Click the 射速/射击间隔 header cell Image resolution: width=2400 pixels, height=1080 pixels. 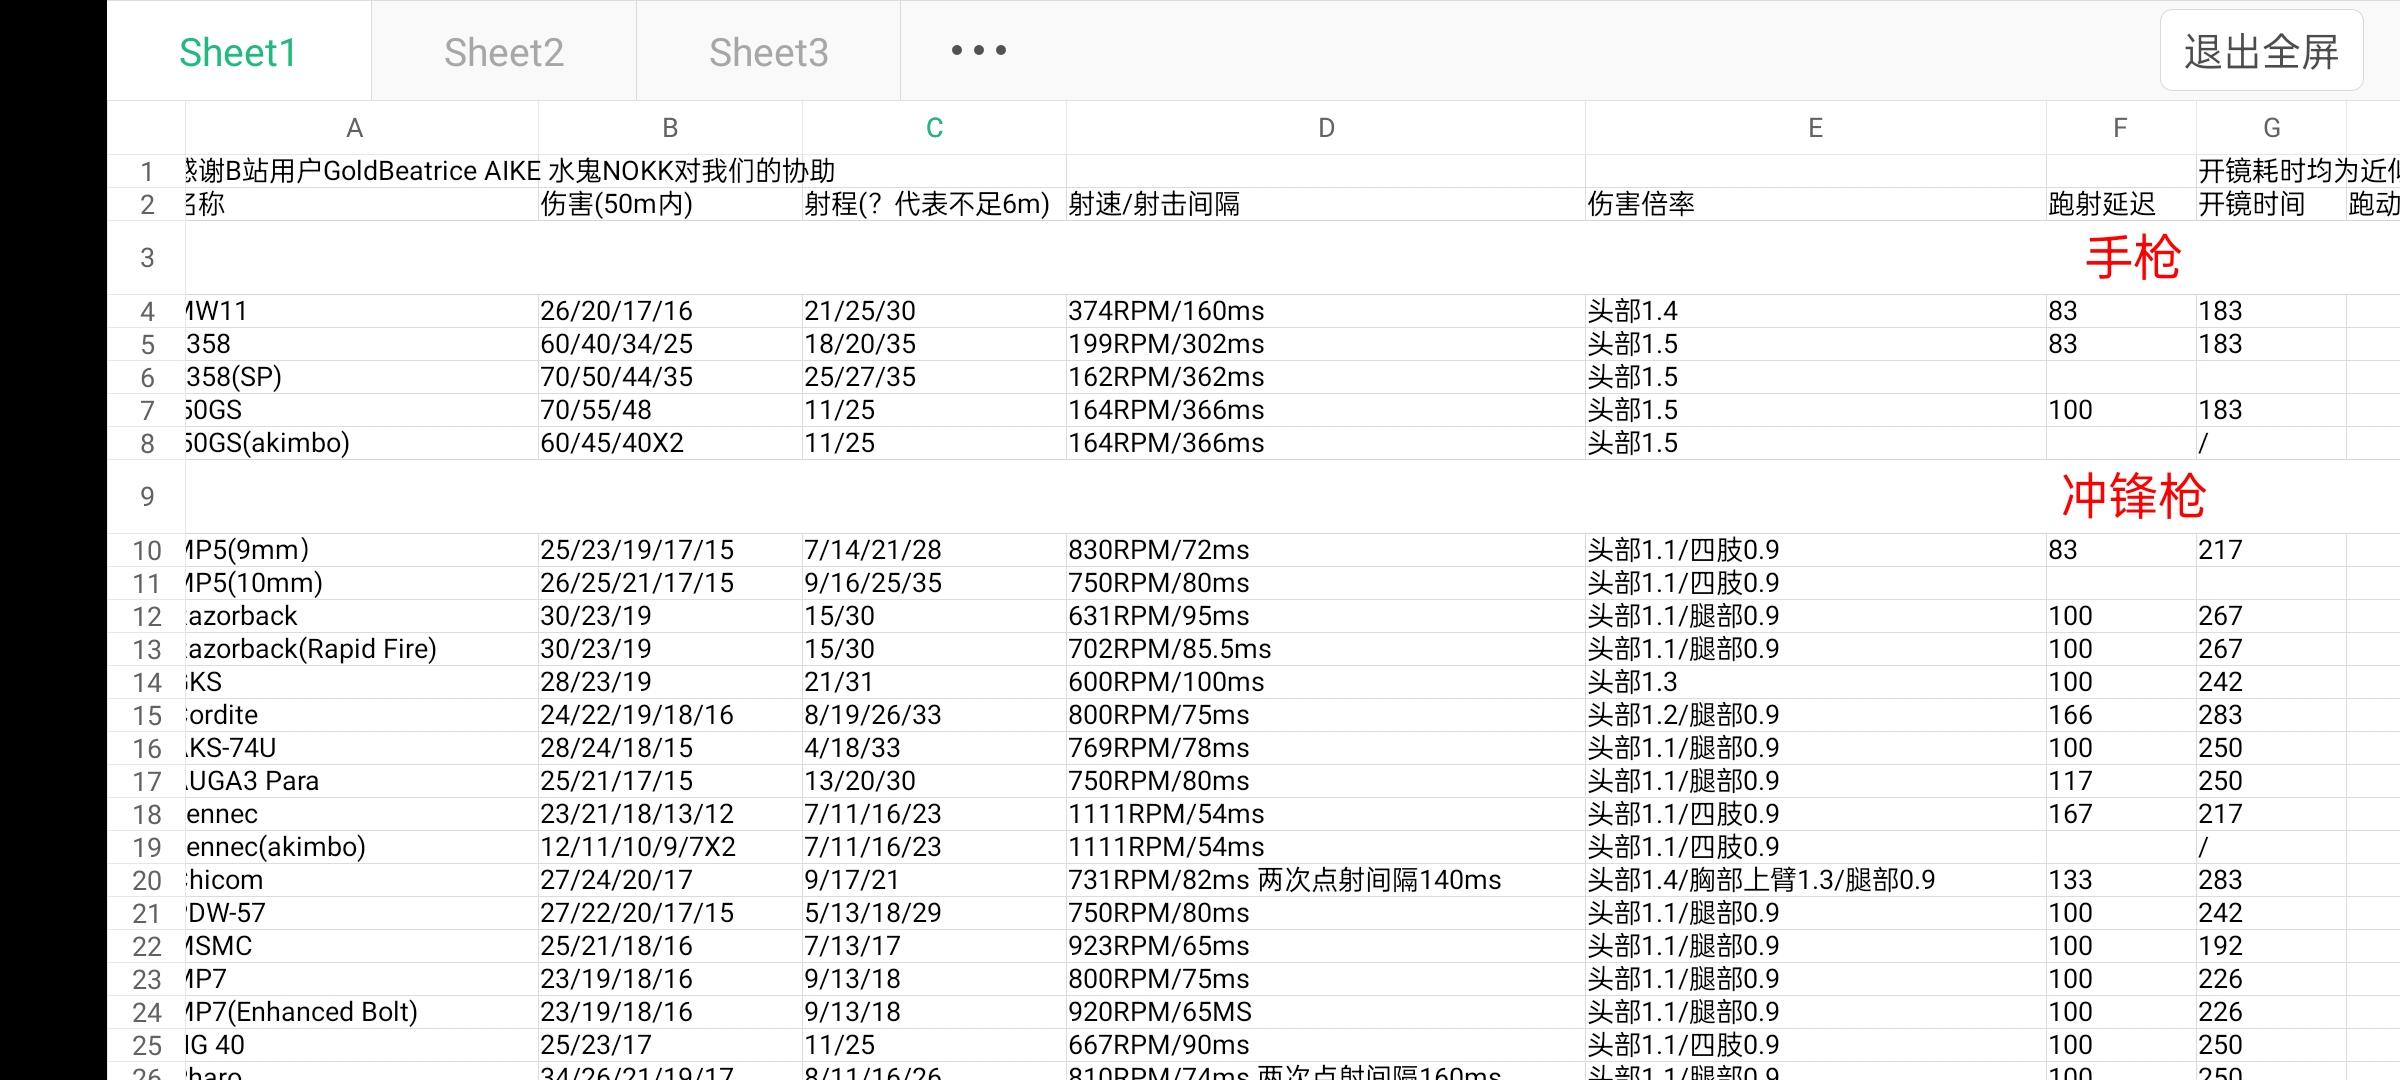tap(1326, 204)
